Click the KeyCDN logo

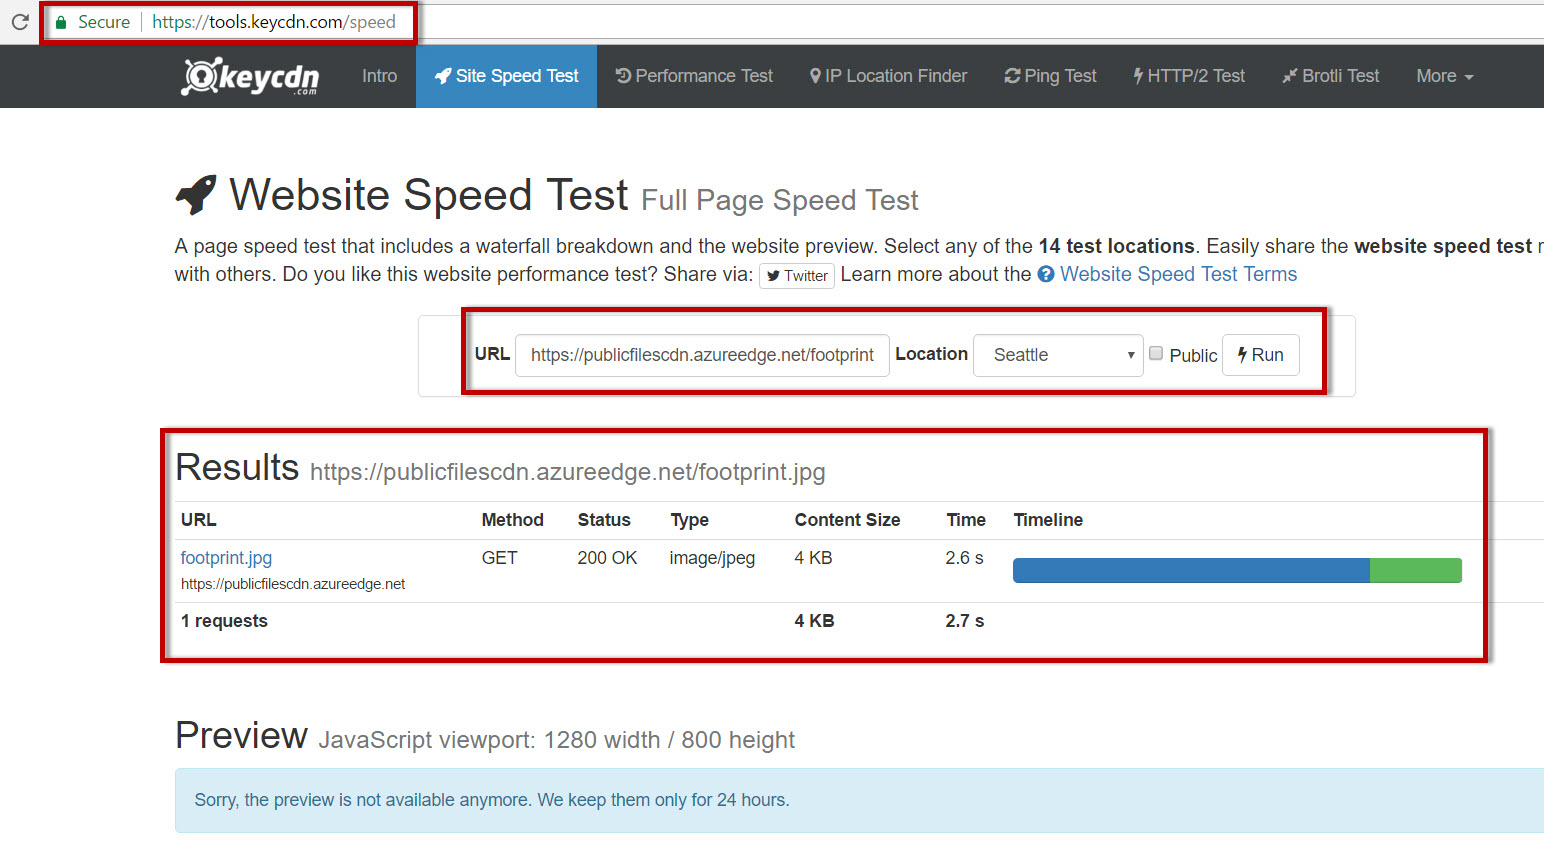click(x=250, y=76)
